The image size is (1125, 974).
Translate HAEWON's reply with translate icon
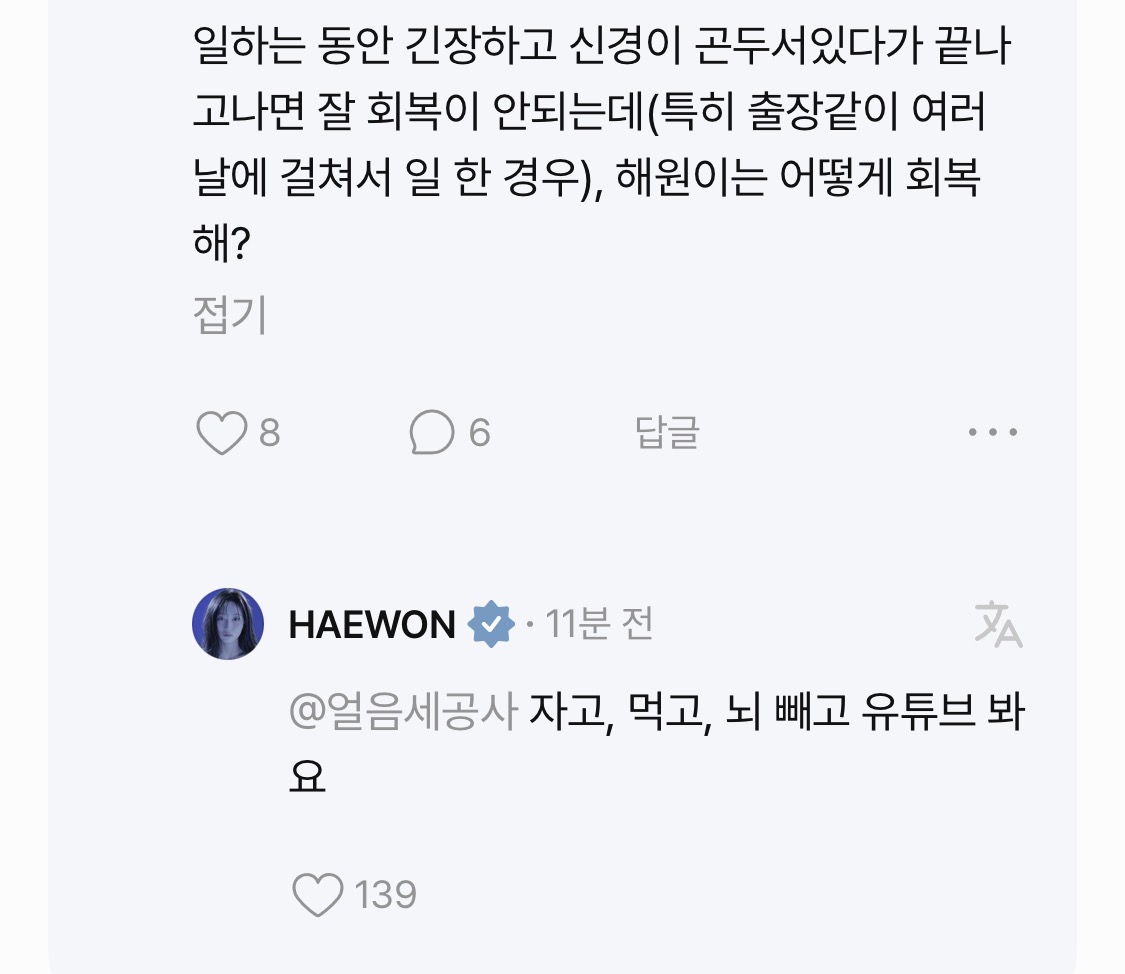click(998, 624)
